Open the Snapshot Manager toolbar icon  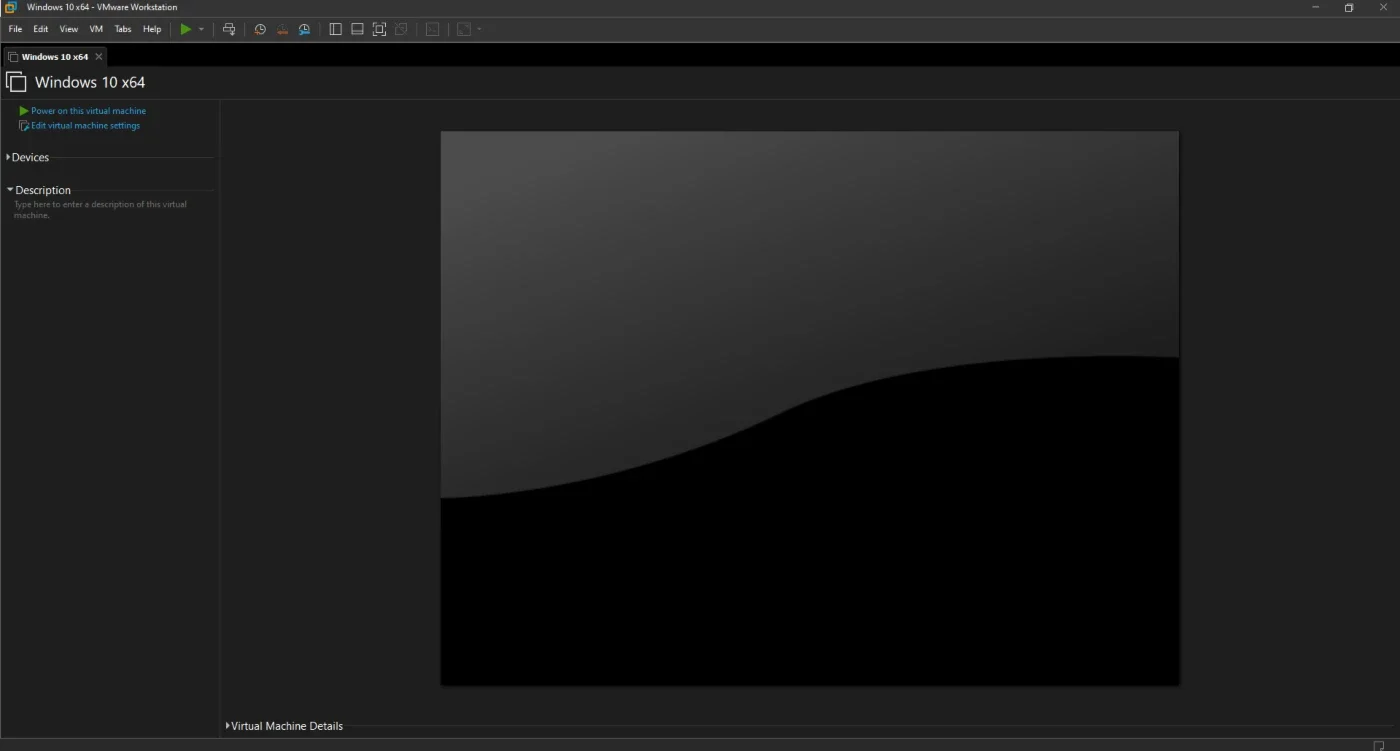(304, 29)
